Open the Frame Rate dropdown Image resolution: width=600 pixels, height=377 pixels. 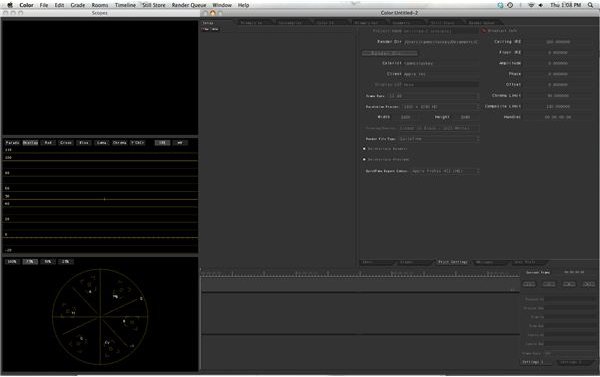pyautogui.click(x=434, y=96)
